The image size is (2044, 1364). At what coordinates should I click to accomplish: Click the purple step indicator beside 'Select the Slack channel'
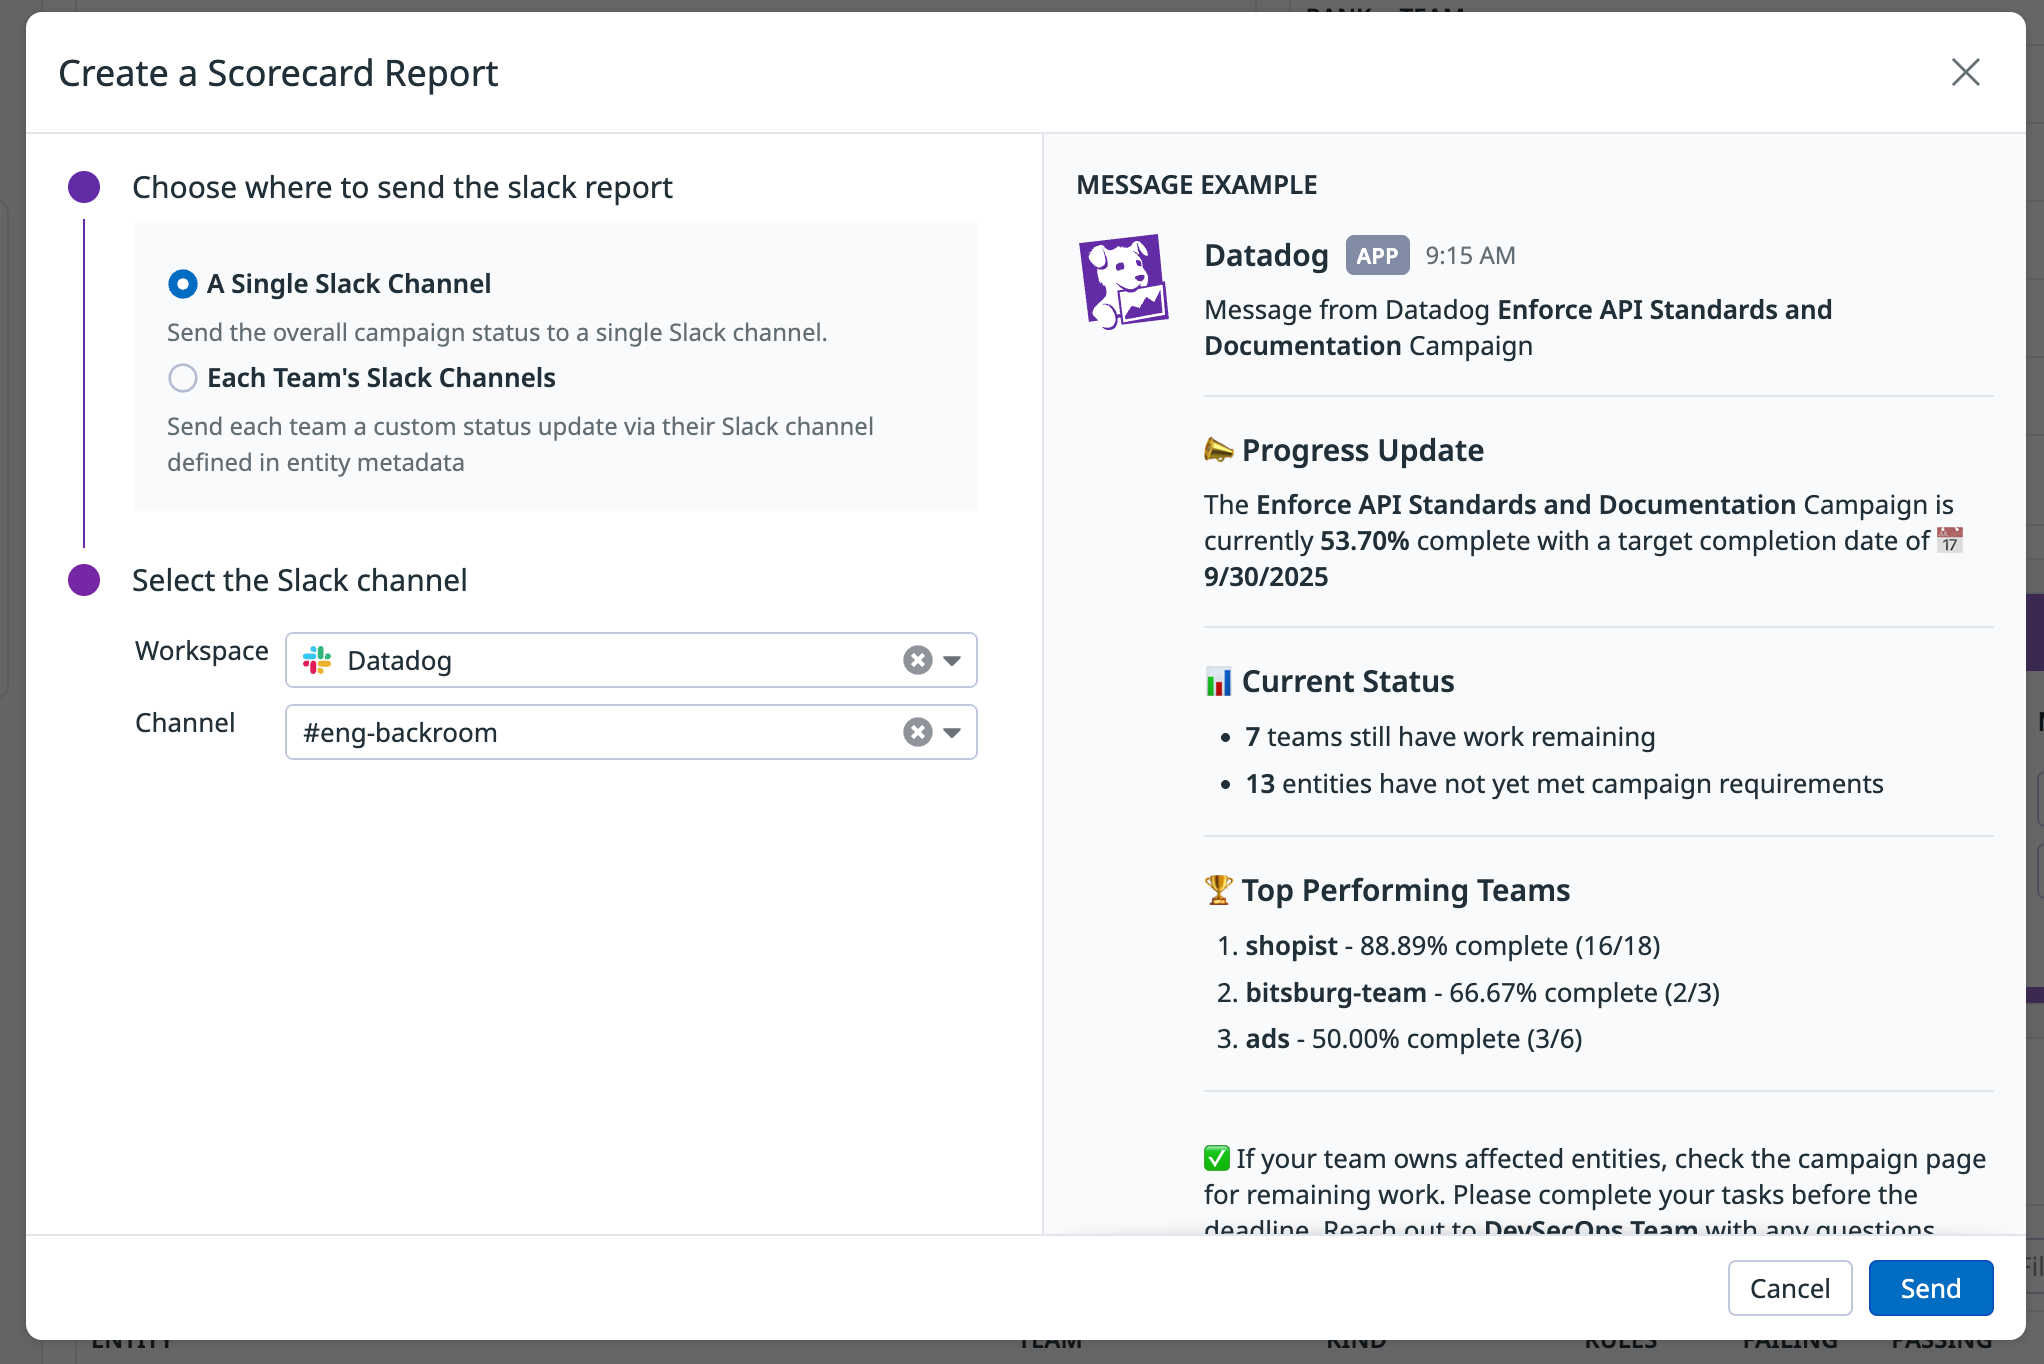pyautogui.click(x=84, y=580)
